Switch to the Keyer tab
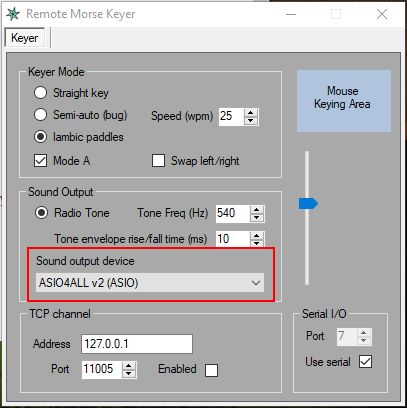Image resolution: width=407 pixels, height=408 pixels. (x=24, y=38)
